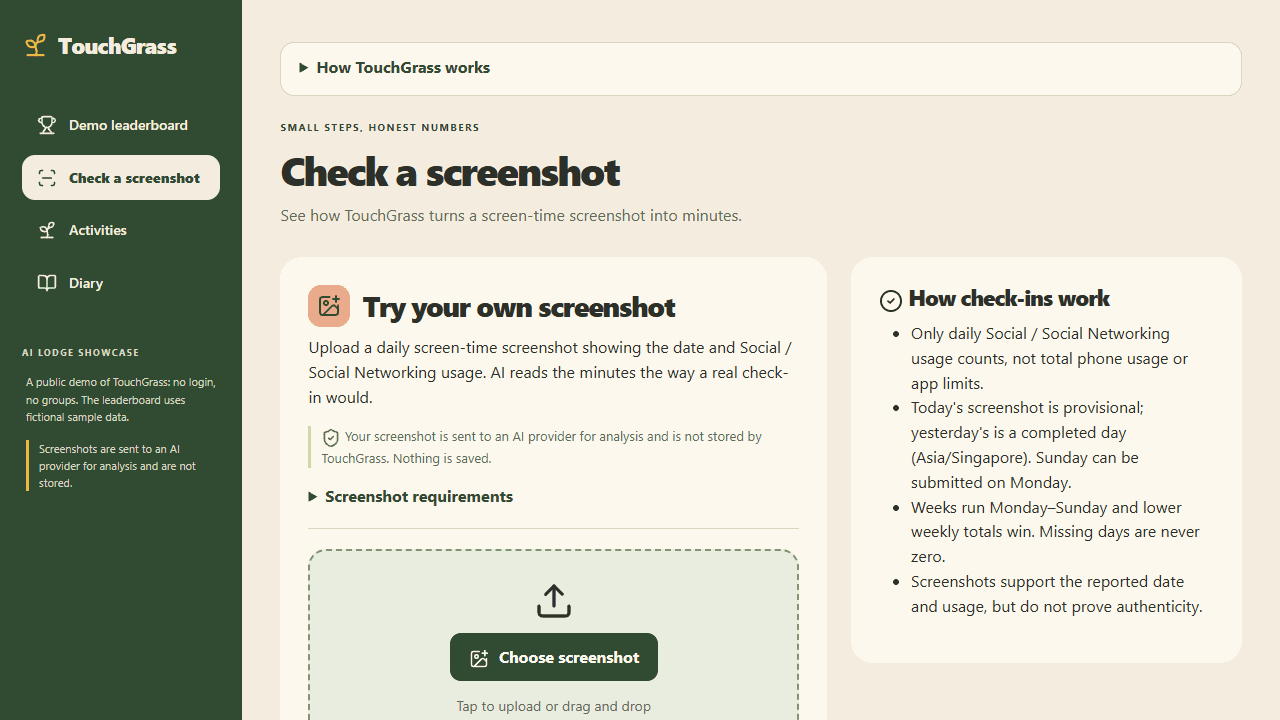Screen dimensions: 1280x720
Task: Click the TouchGrass sprout logo icon
Action: (36, 46)
